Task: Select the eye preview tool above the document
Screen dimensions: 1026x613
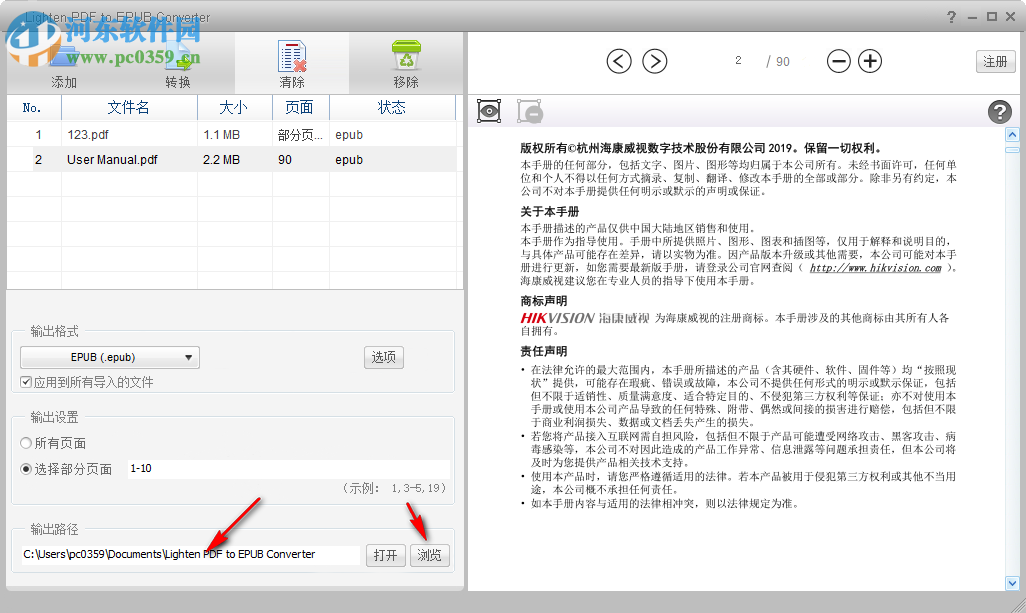Action: tap(488, 111)
